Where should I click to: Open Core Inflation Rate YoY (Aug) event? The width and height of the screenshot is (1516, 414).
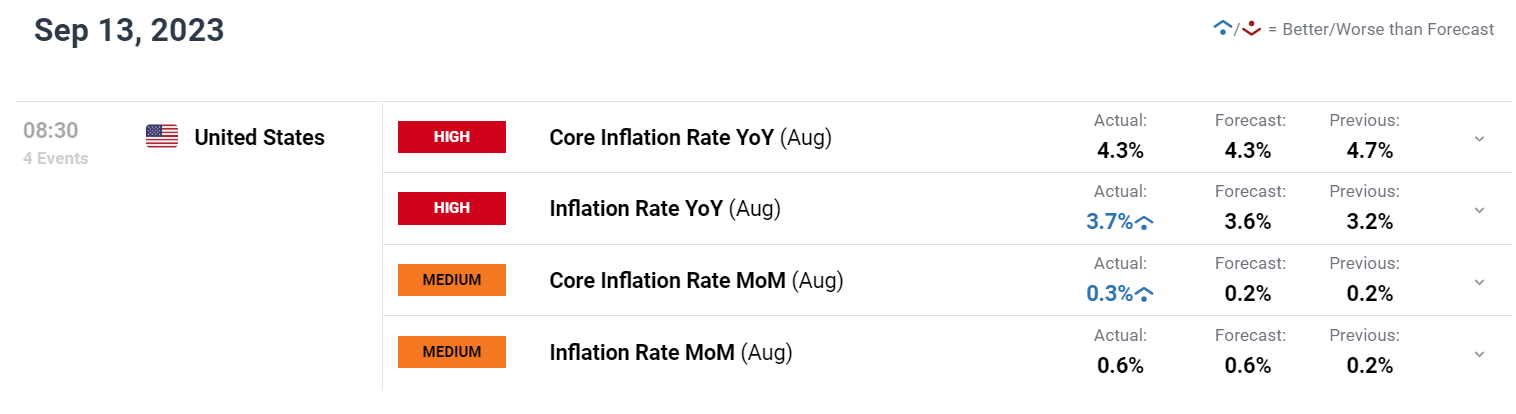pos(690,138)
